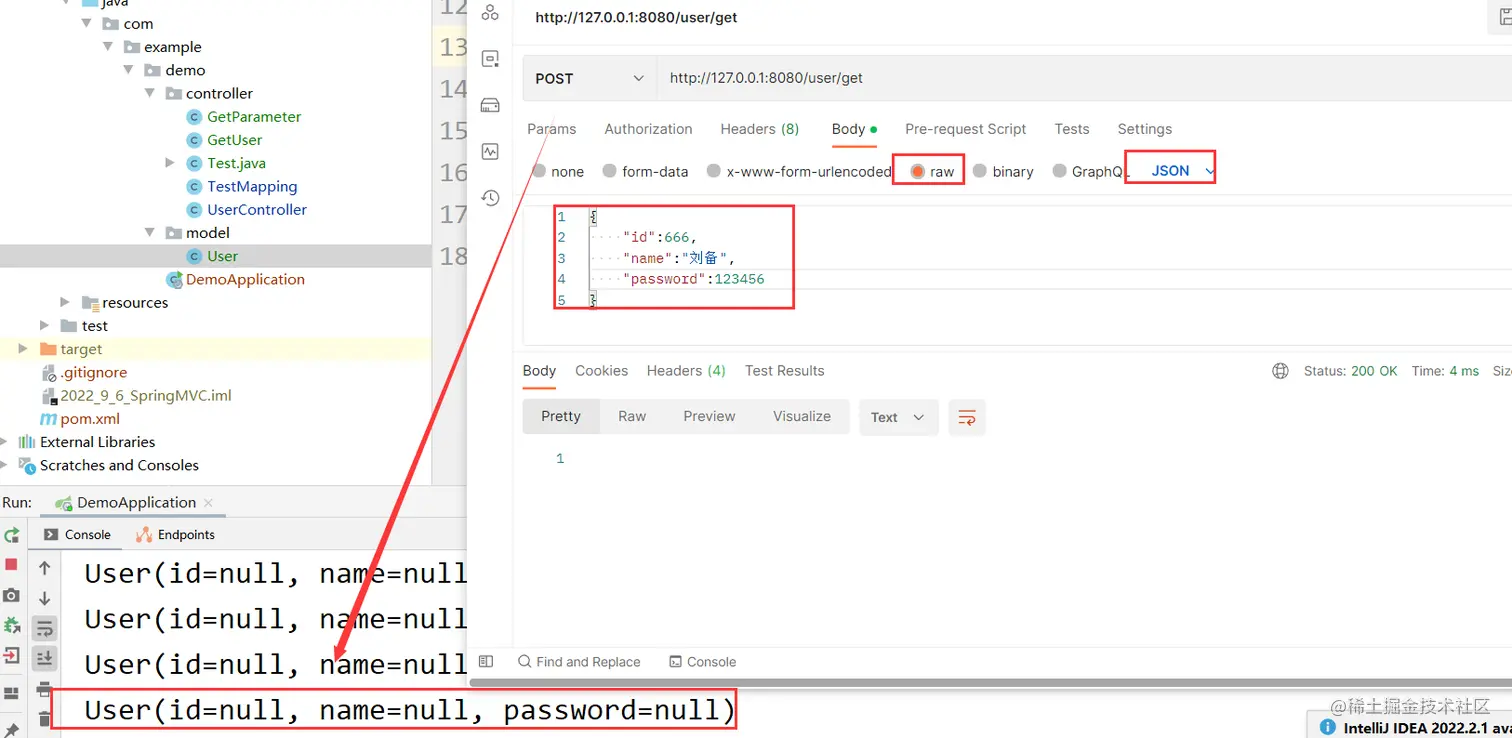Switch response view to Raw
The image size is (1512, 738).
[632, 417]
